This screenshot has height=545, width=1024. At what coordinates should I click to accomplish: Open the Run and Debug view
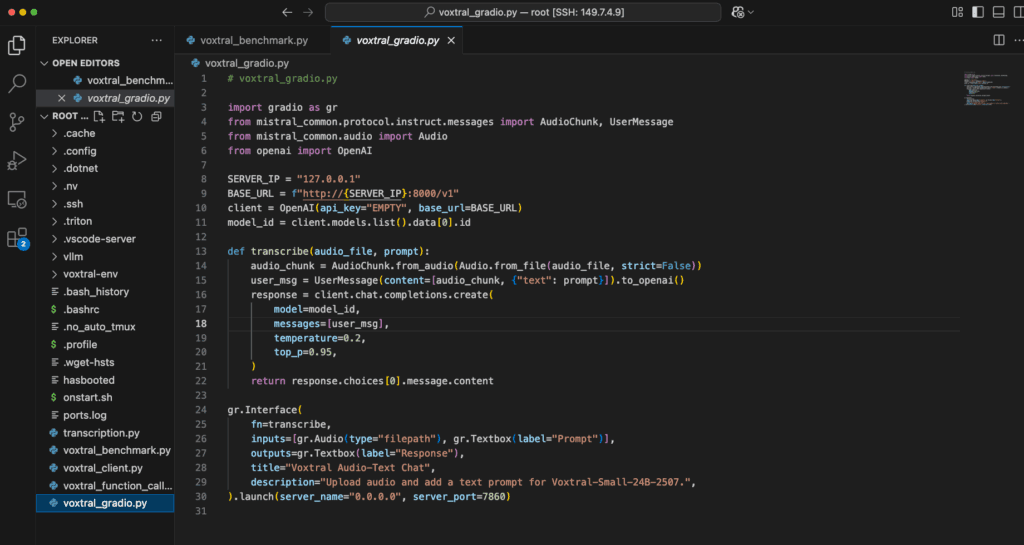[17, 161]
